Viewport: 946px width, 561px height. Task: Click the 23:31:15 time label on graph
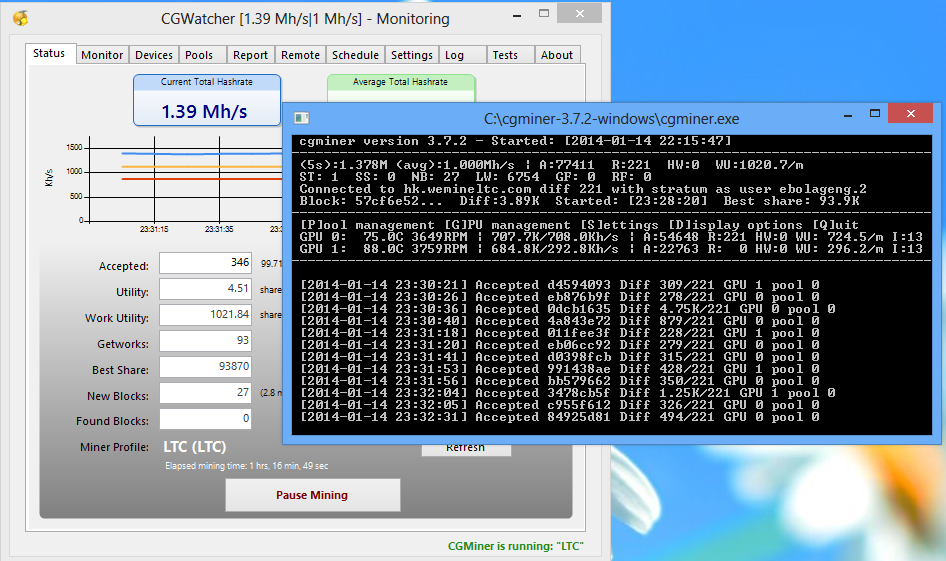(154, 229)
